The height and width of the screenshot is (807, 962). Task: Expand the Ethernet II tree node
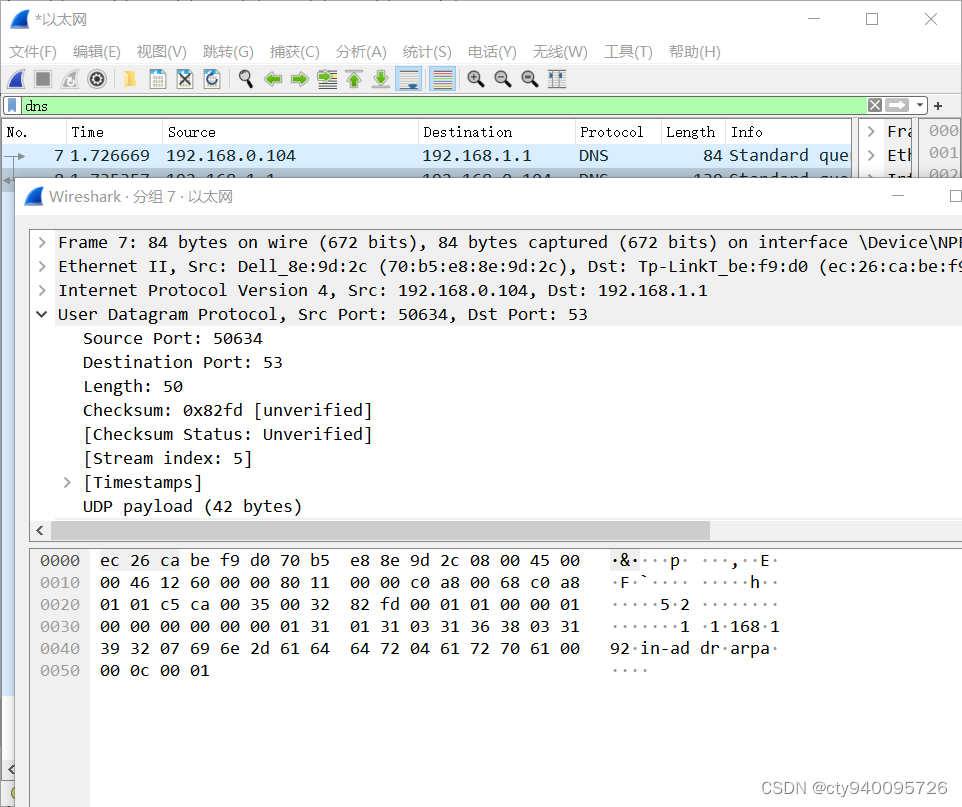pos(42,266)
